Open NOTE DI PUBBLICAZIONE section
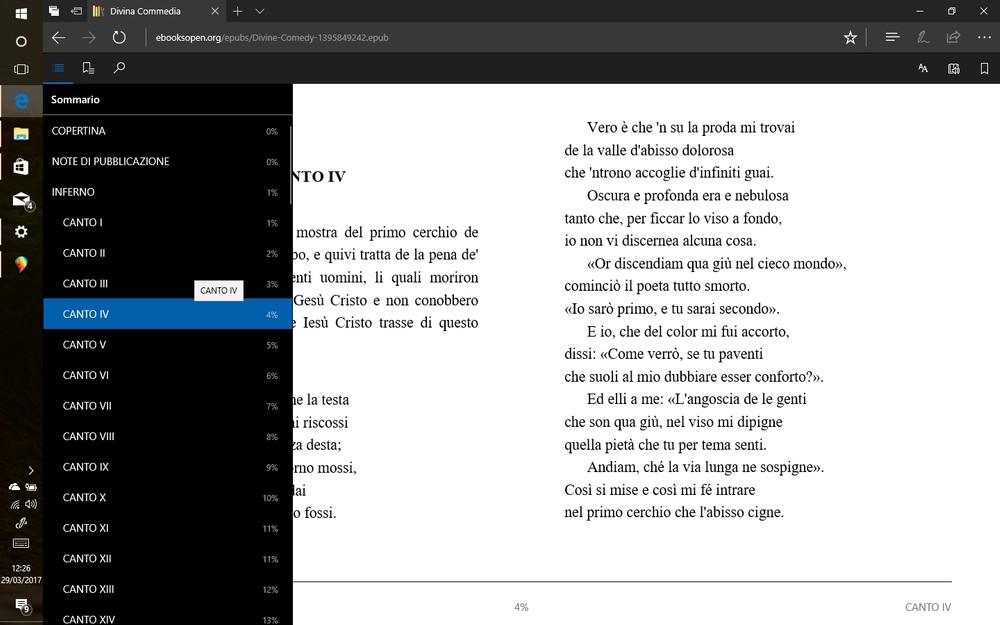1000x625 pixels. point(167,161)
